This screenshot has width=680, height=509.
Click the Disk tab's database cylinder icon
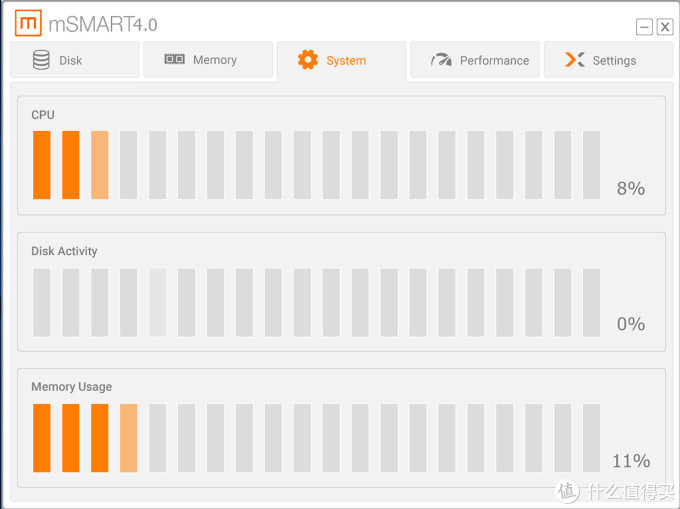point(41,60)
